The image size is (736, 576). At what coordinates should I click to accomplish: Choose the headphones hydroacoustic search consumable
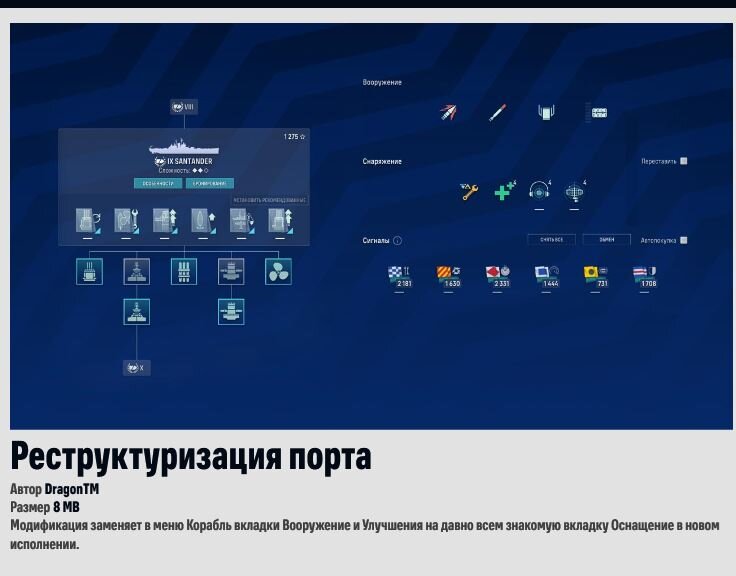(x=539, y=191)
